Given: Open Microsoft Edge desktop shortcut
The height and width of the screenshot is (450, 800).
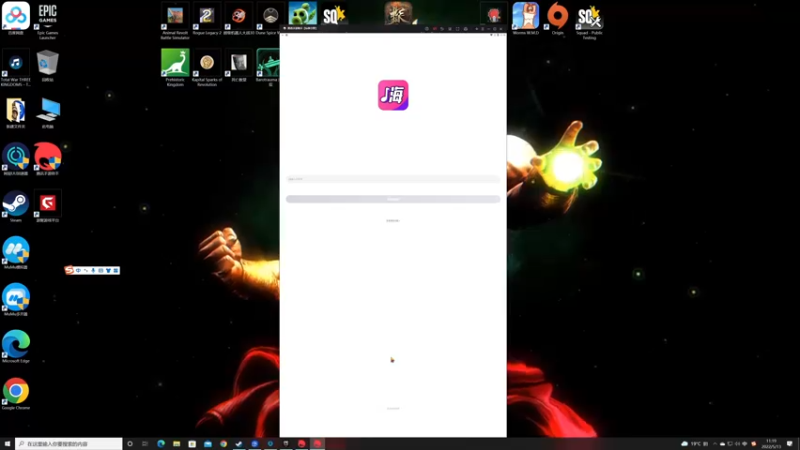Looking at the screenshot, I should 16,344.
